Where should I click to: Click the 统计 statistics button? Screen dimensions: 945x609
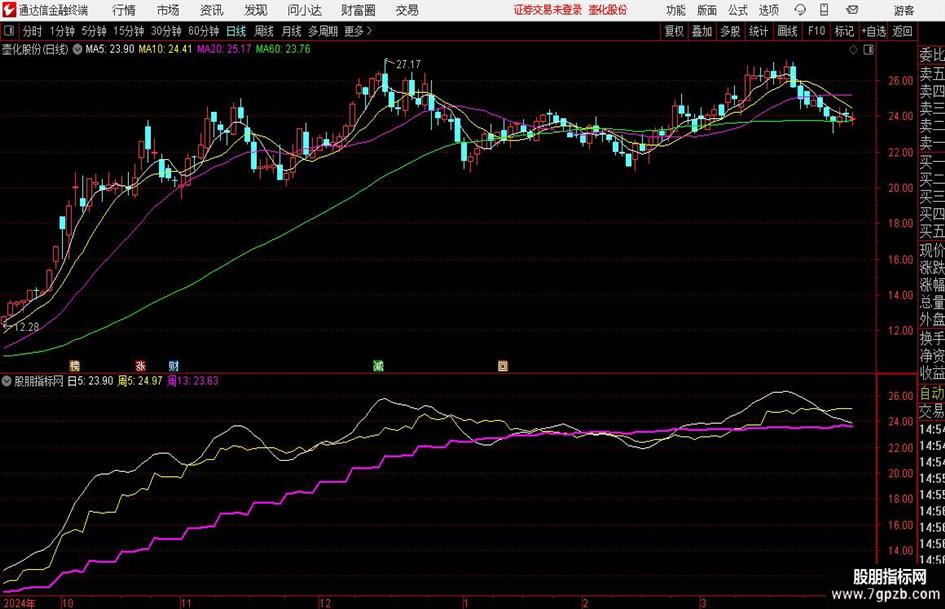(758, 31)
